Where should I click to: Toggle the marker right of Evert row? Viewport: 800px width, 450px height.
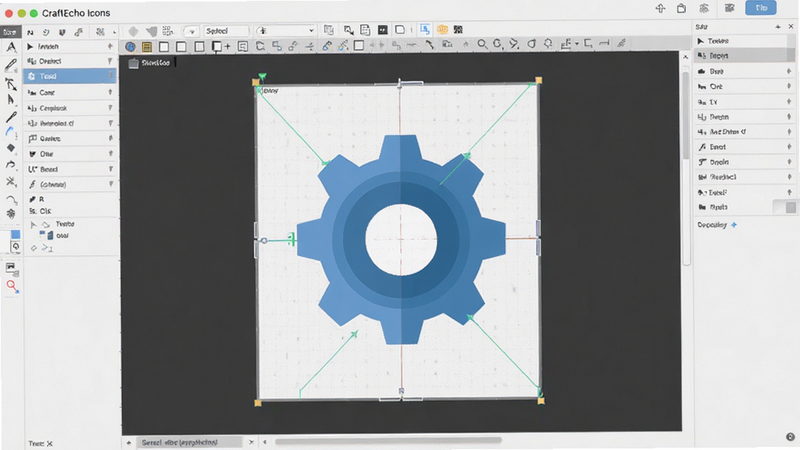pyautogui.click(x=789, y=147)
